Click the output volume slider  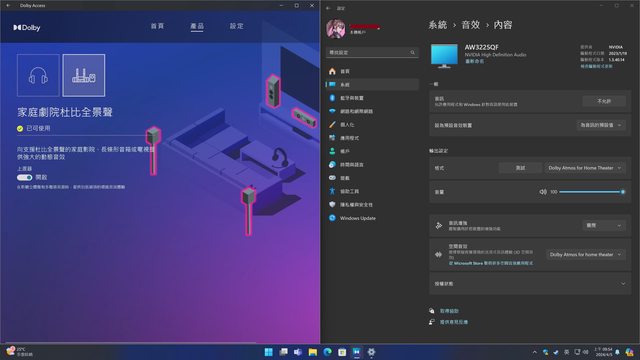[x=591, y=192]
